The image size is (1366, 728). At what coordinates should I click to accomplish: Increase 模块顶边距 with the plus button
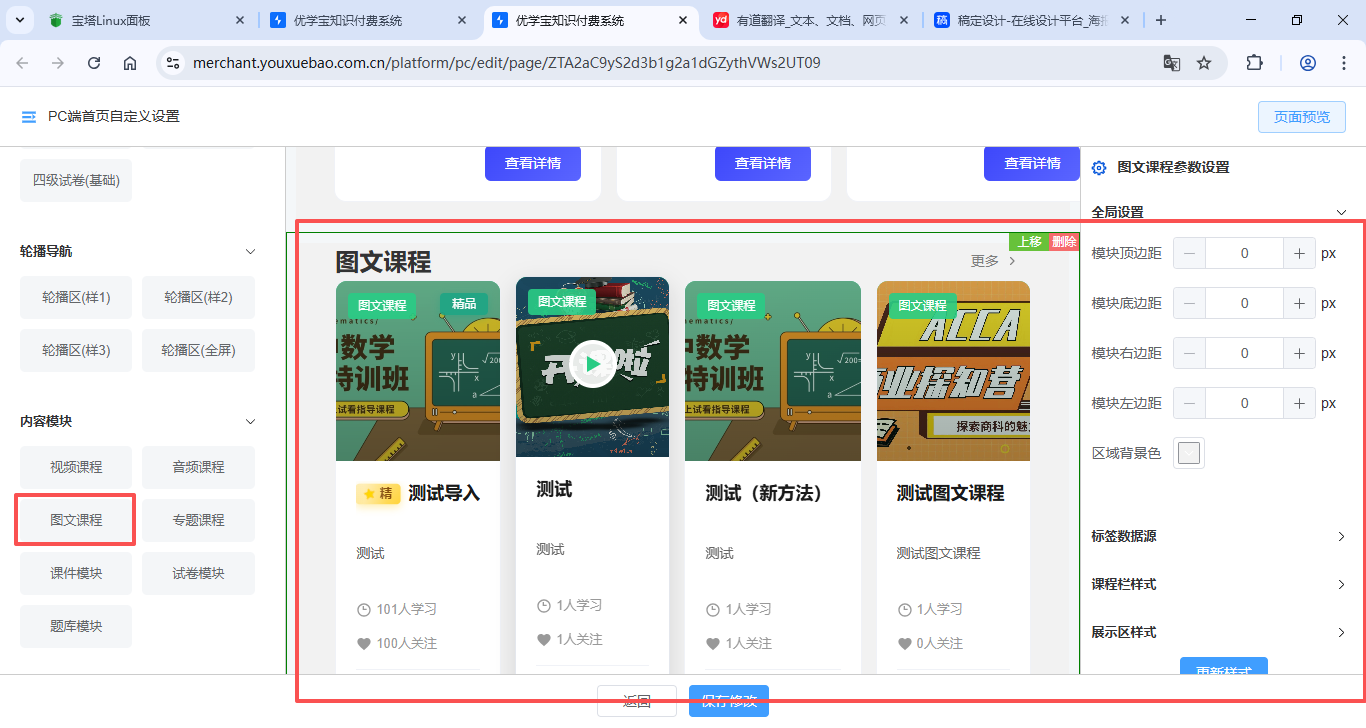point(1299,254)
